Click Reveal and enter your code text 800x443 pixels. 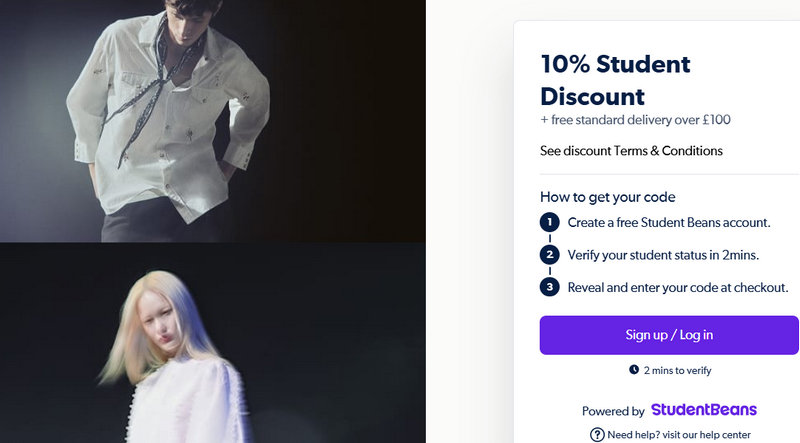(x=678, y=287)
